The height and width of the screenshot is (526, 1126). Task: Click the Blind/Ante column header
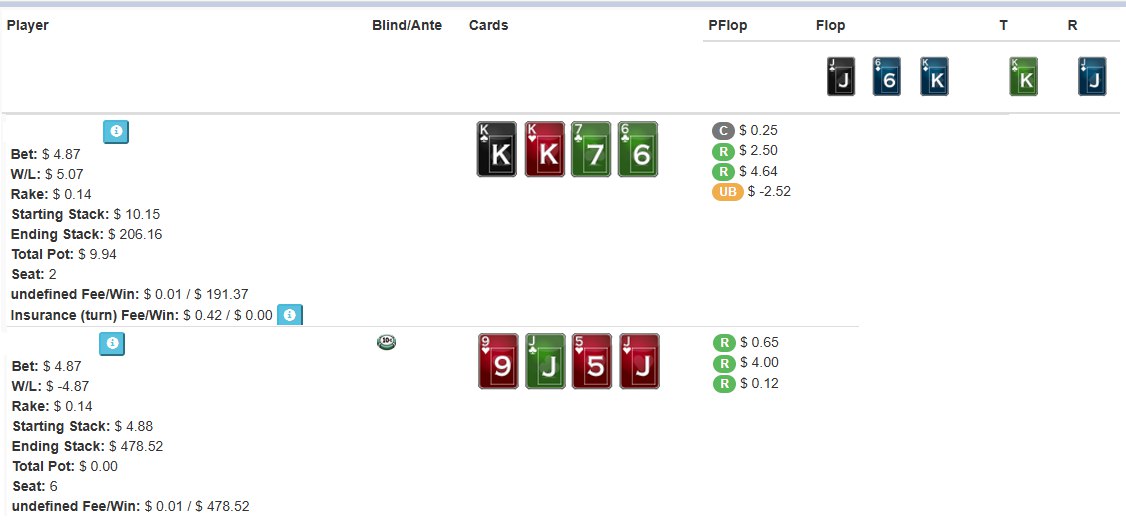(406, 25)
